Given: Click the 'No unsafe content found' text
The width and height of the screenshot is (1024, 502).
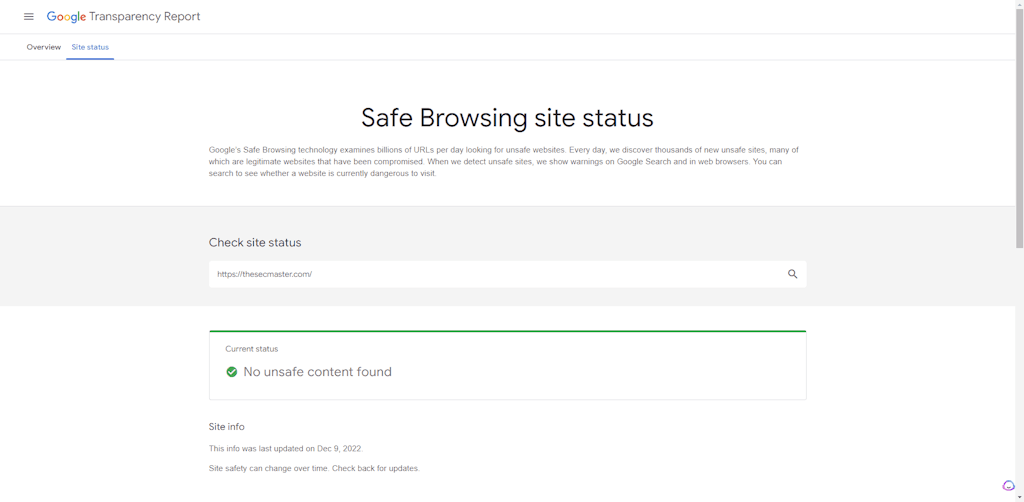Looking at the screenshot, I should pos(317,372).
